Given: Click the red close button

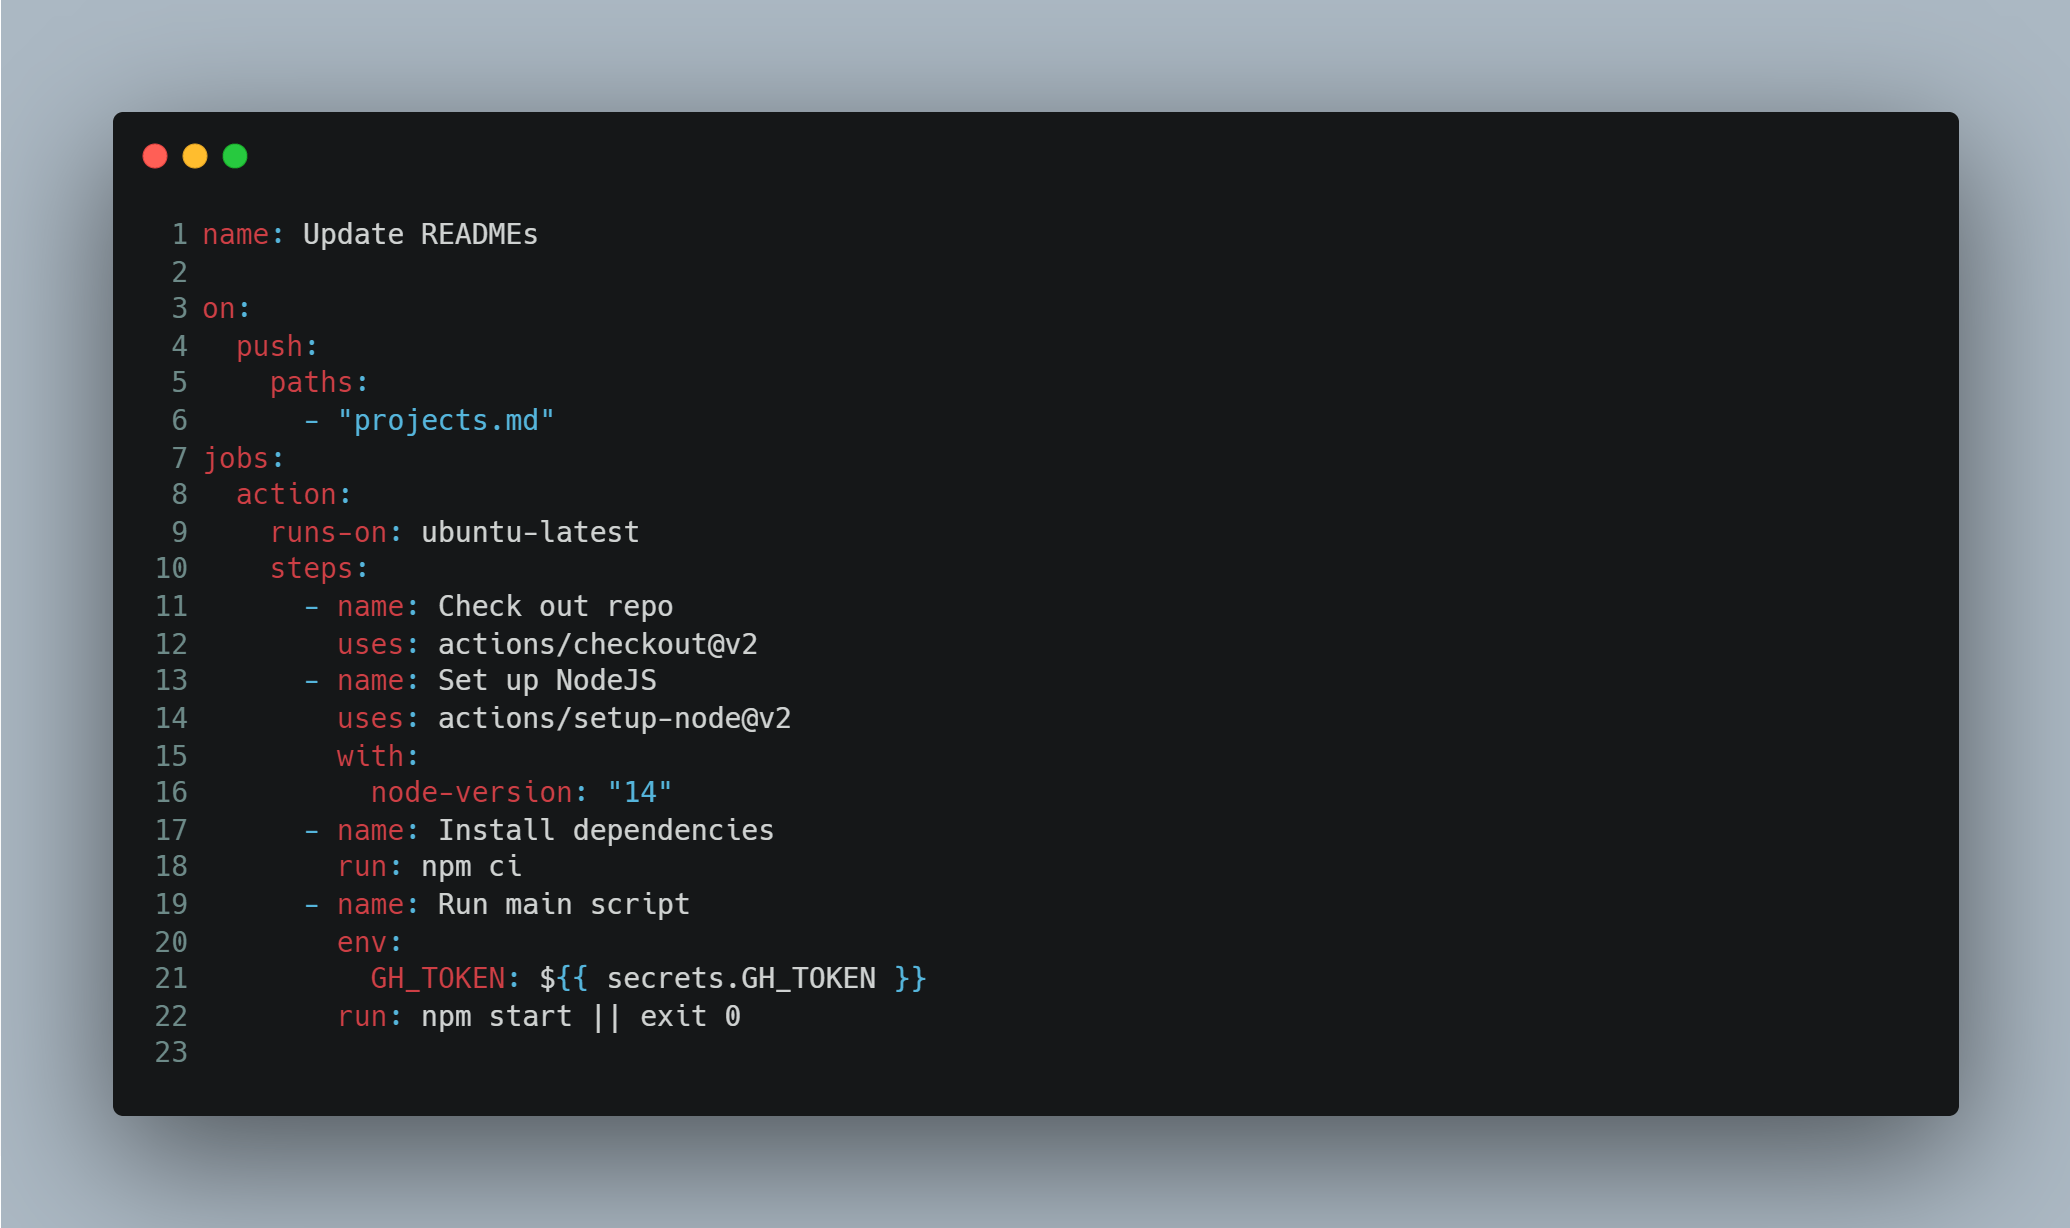Looking at the screenshot, I should point(155,154).
